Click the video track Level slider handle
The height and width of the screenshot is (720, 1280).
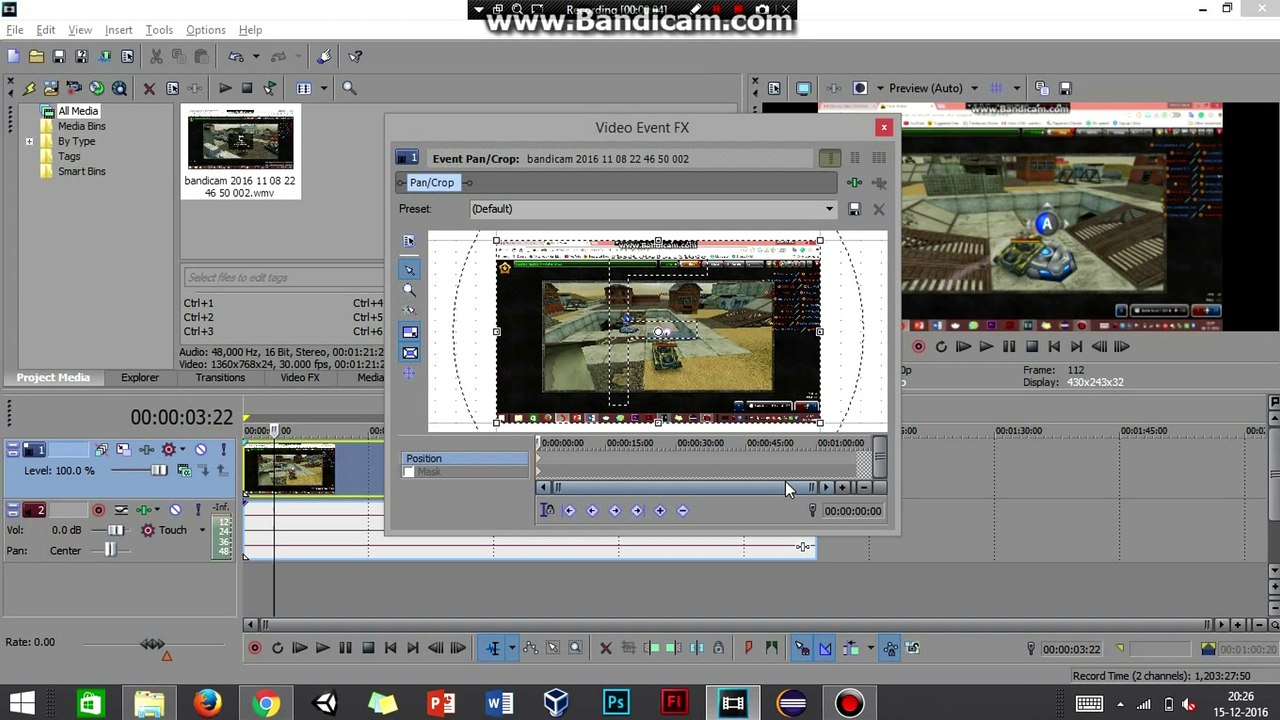coord(159,470)
